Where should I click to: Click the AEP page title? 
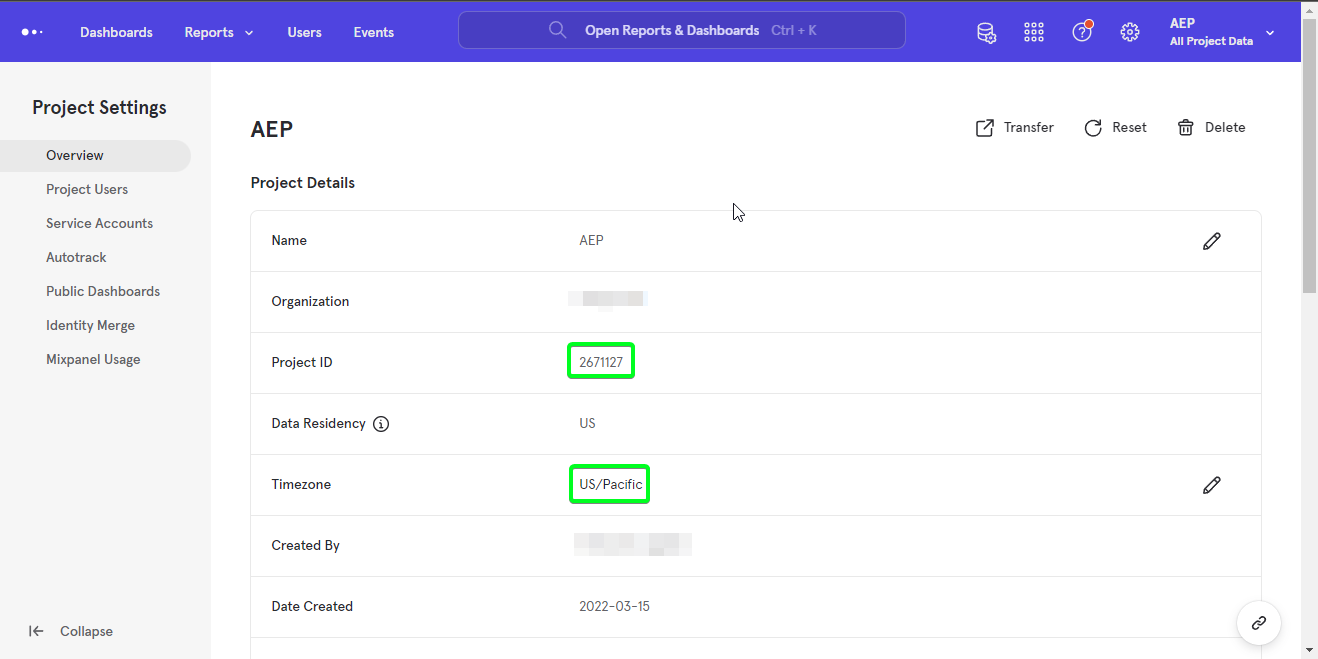pyautogui.click(x=272, y=129)
